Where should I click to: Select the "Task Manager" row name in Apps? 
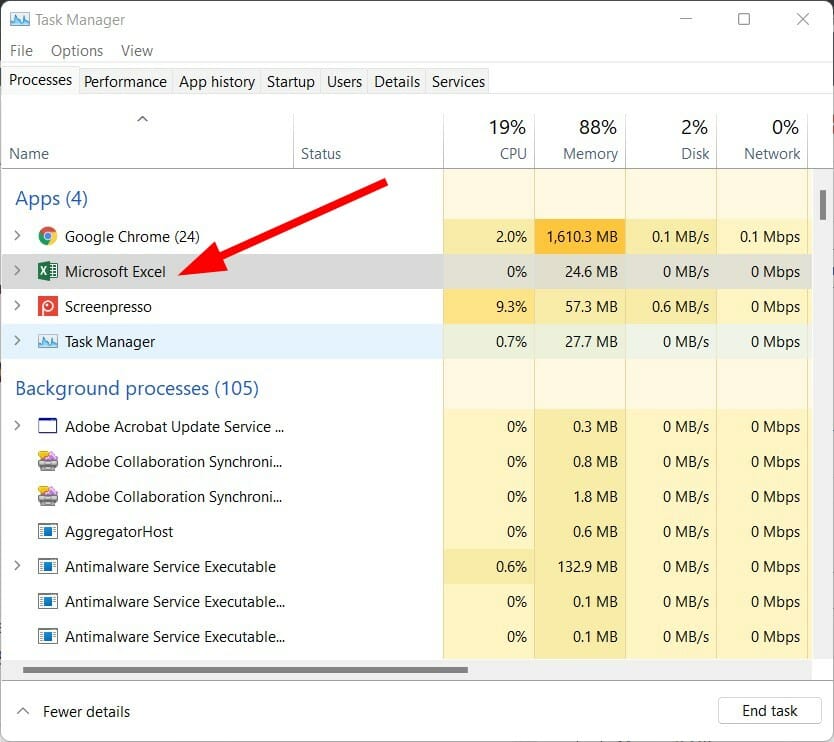click(110, 341)
